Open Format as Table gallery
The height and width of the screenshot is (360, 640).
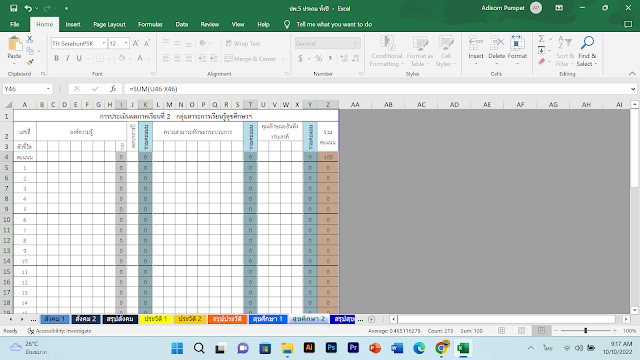pos(420,51)
